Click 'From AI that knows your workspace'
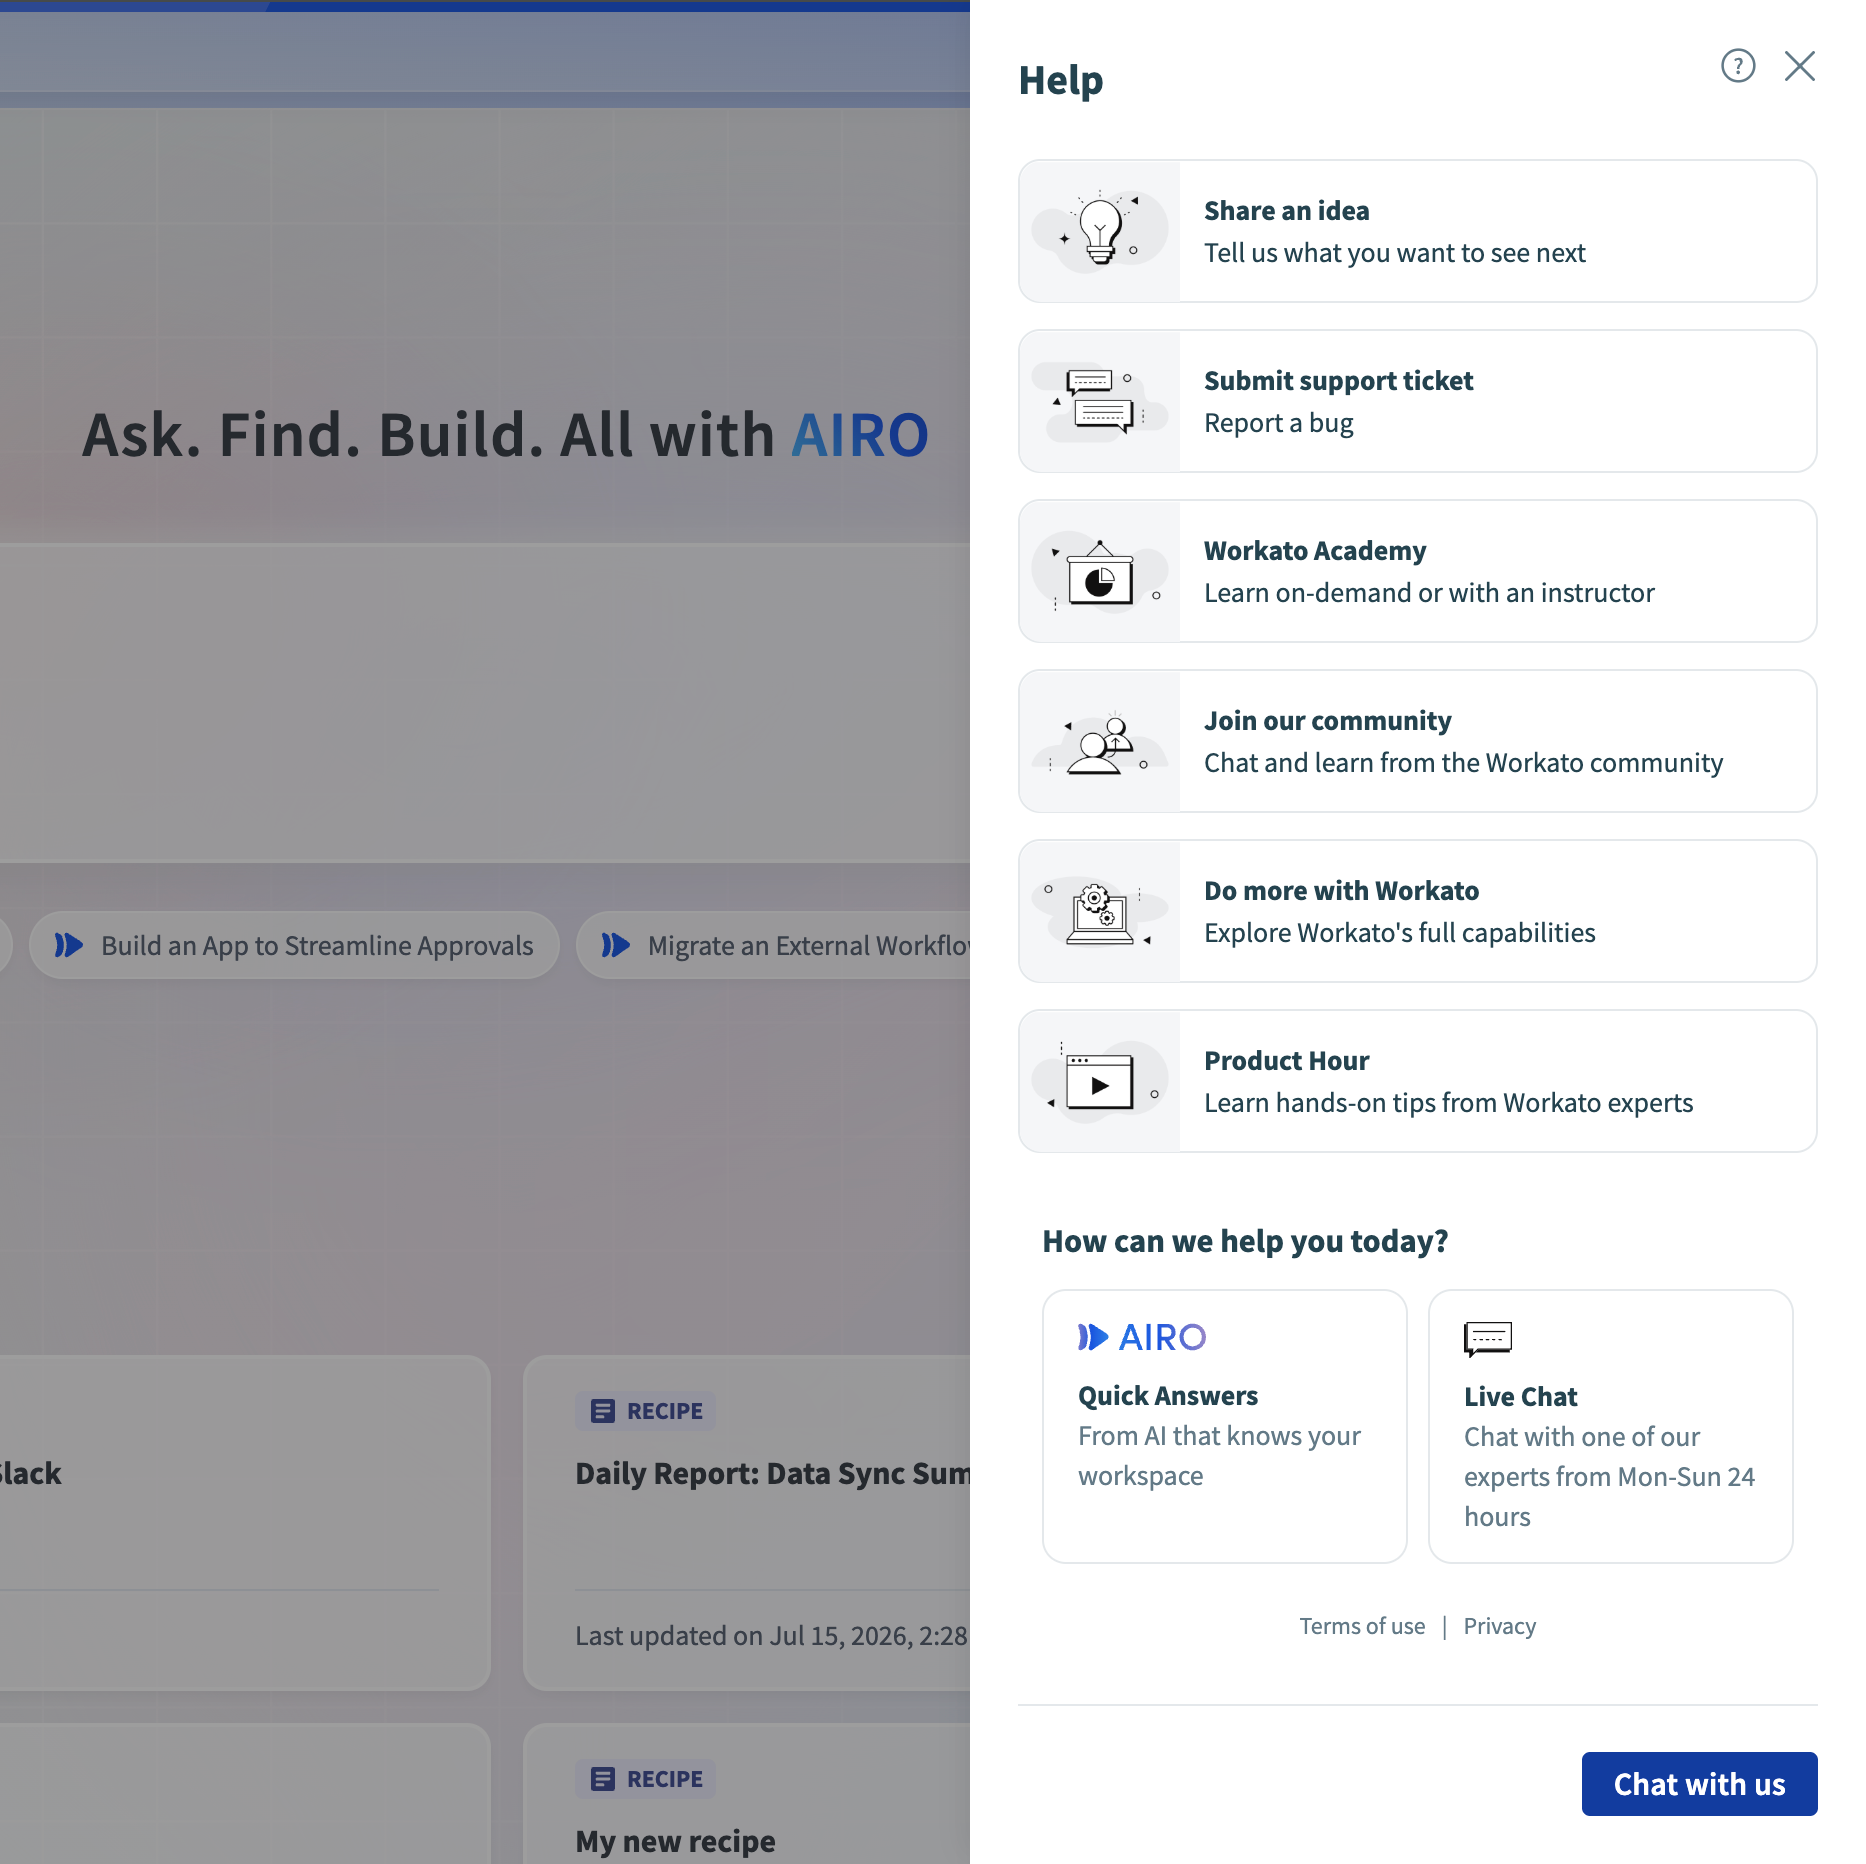 pyautogui.click(x=1219, y=1456)
